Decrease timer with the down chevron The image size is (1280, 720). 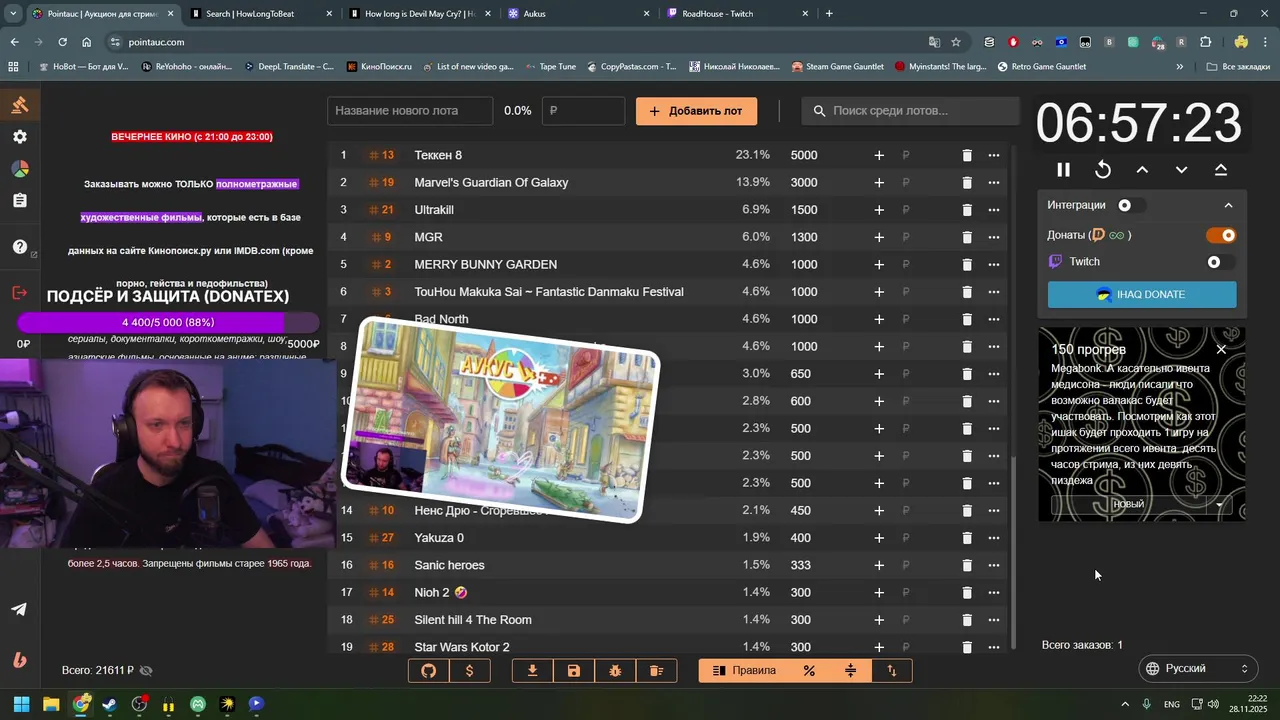point(1181,170)
